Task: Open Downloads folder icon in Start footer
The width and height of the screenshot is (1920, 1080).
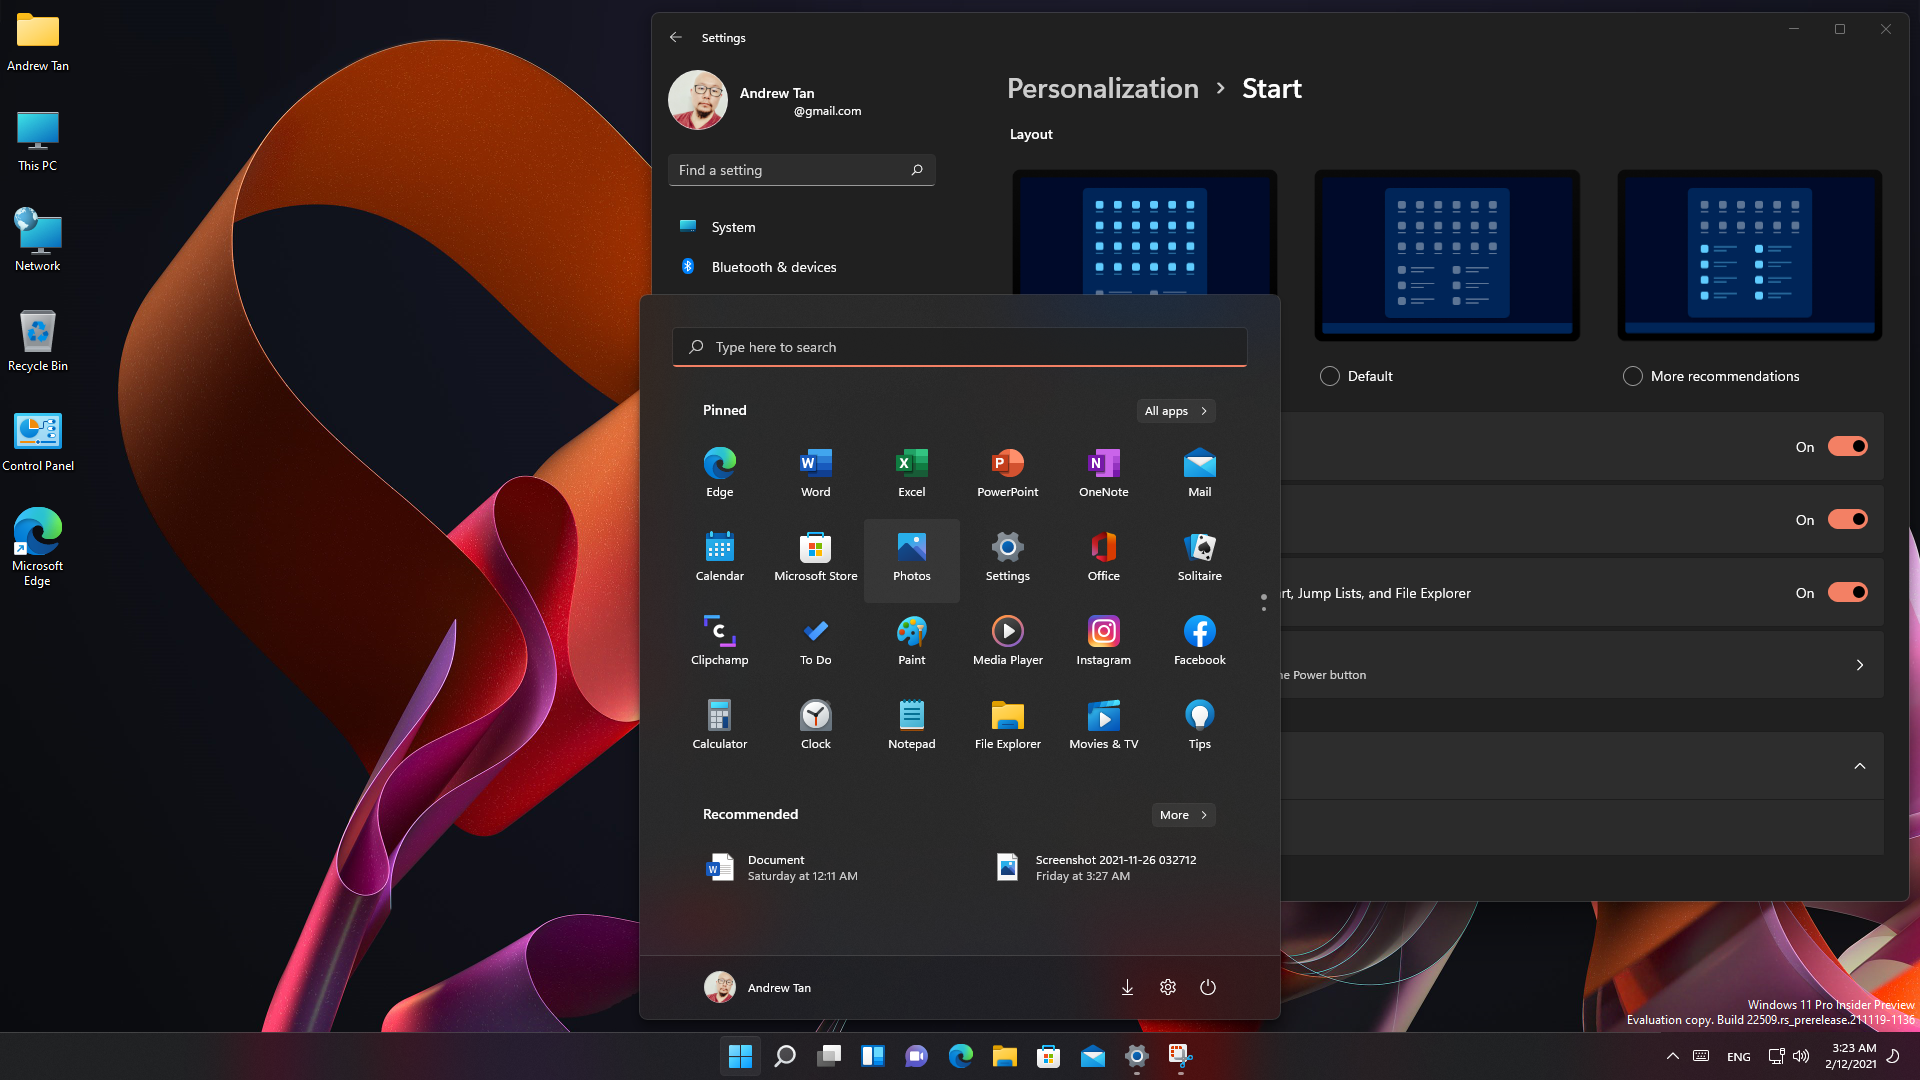Action: pos(1127,987)
